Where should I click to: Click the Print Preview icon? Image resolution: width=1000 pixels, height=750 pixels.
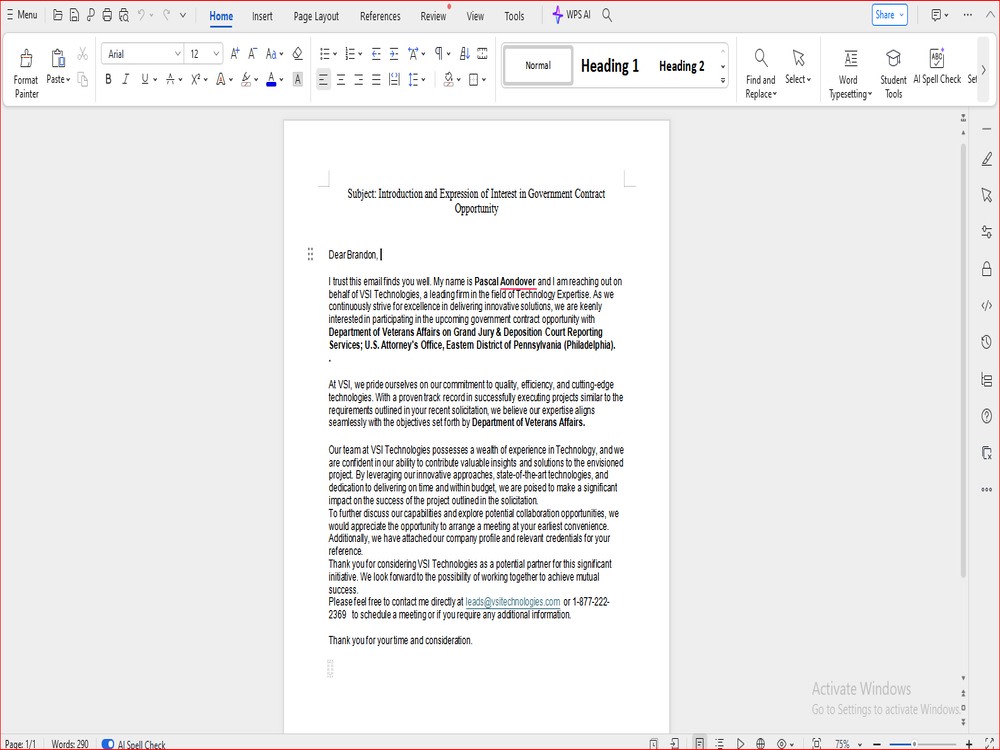[124, 15]
